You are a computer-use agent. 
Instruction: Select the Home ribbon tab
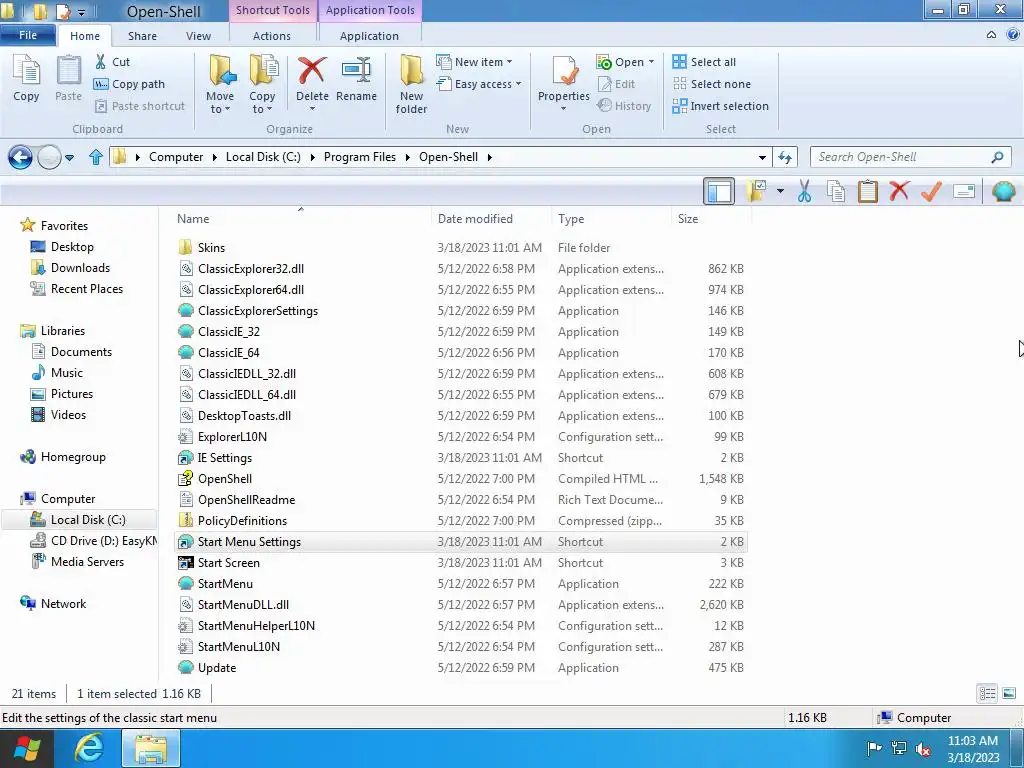pyautogui.click(x=85, y=36)
